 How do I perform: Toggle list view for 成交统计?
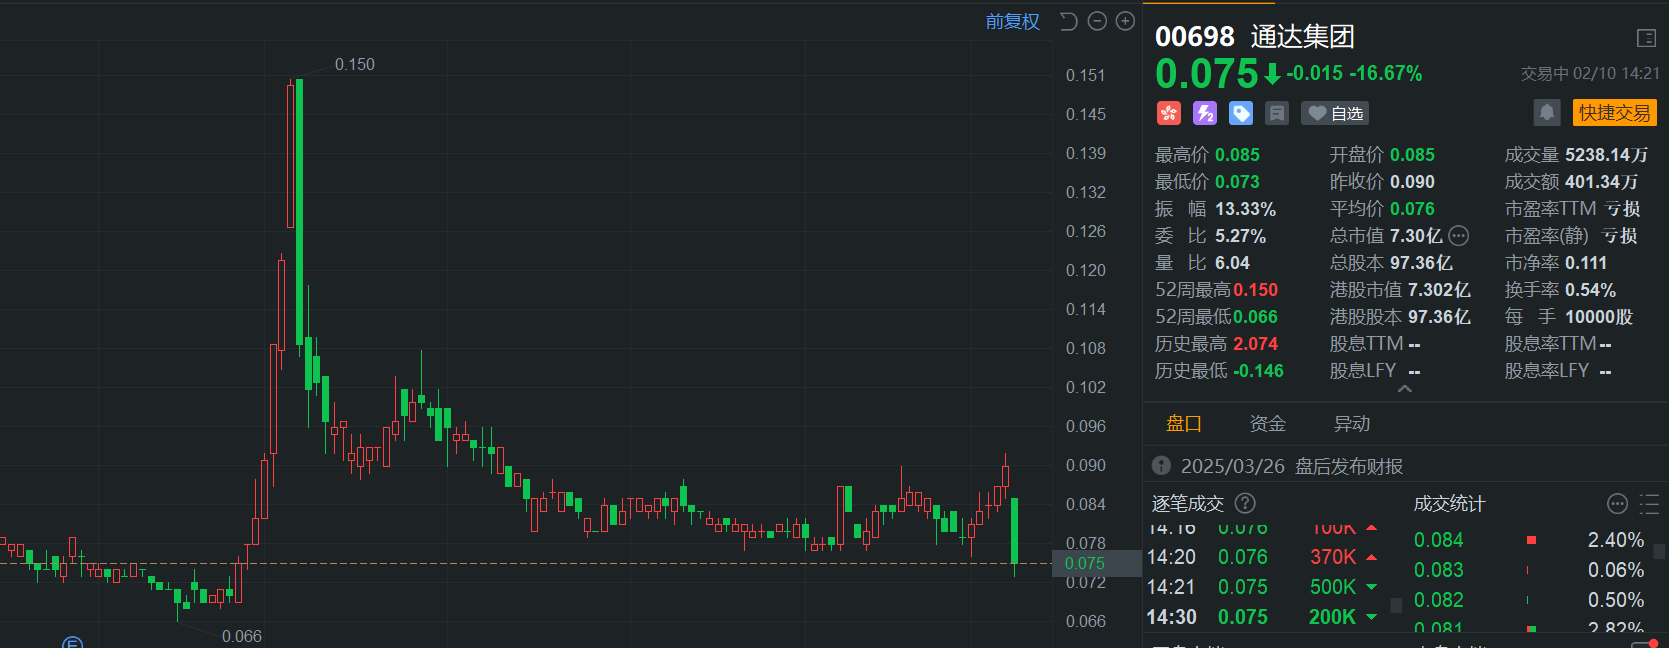tap(1649, 504)
